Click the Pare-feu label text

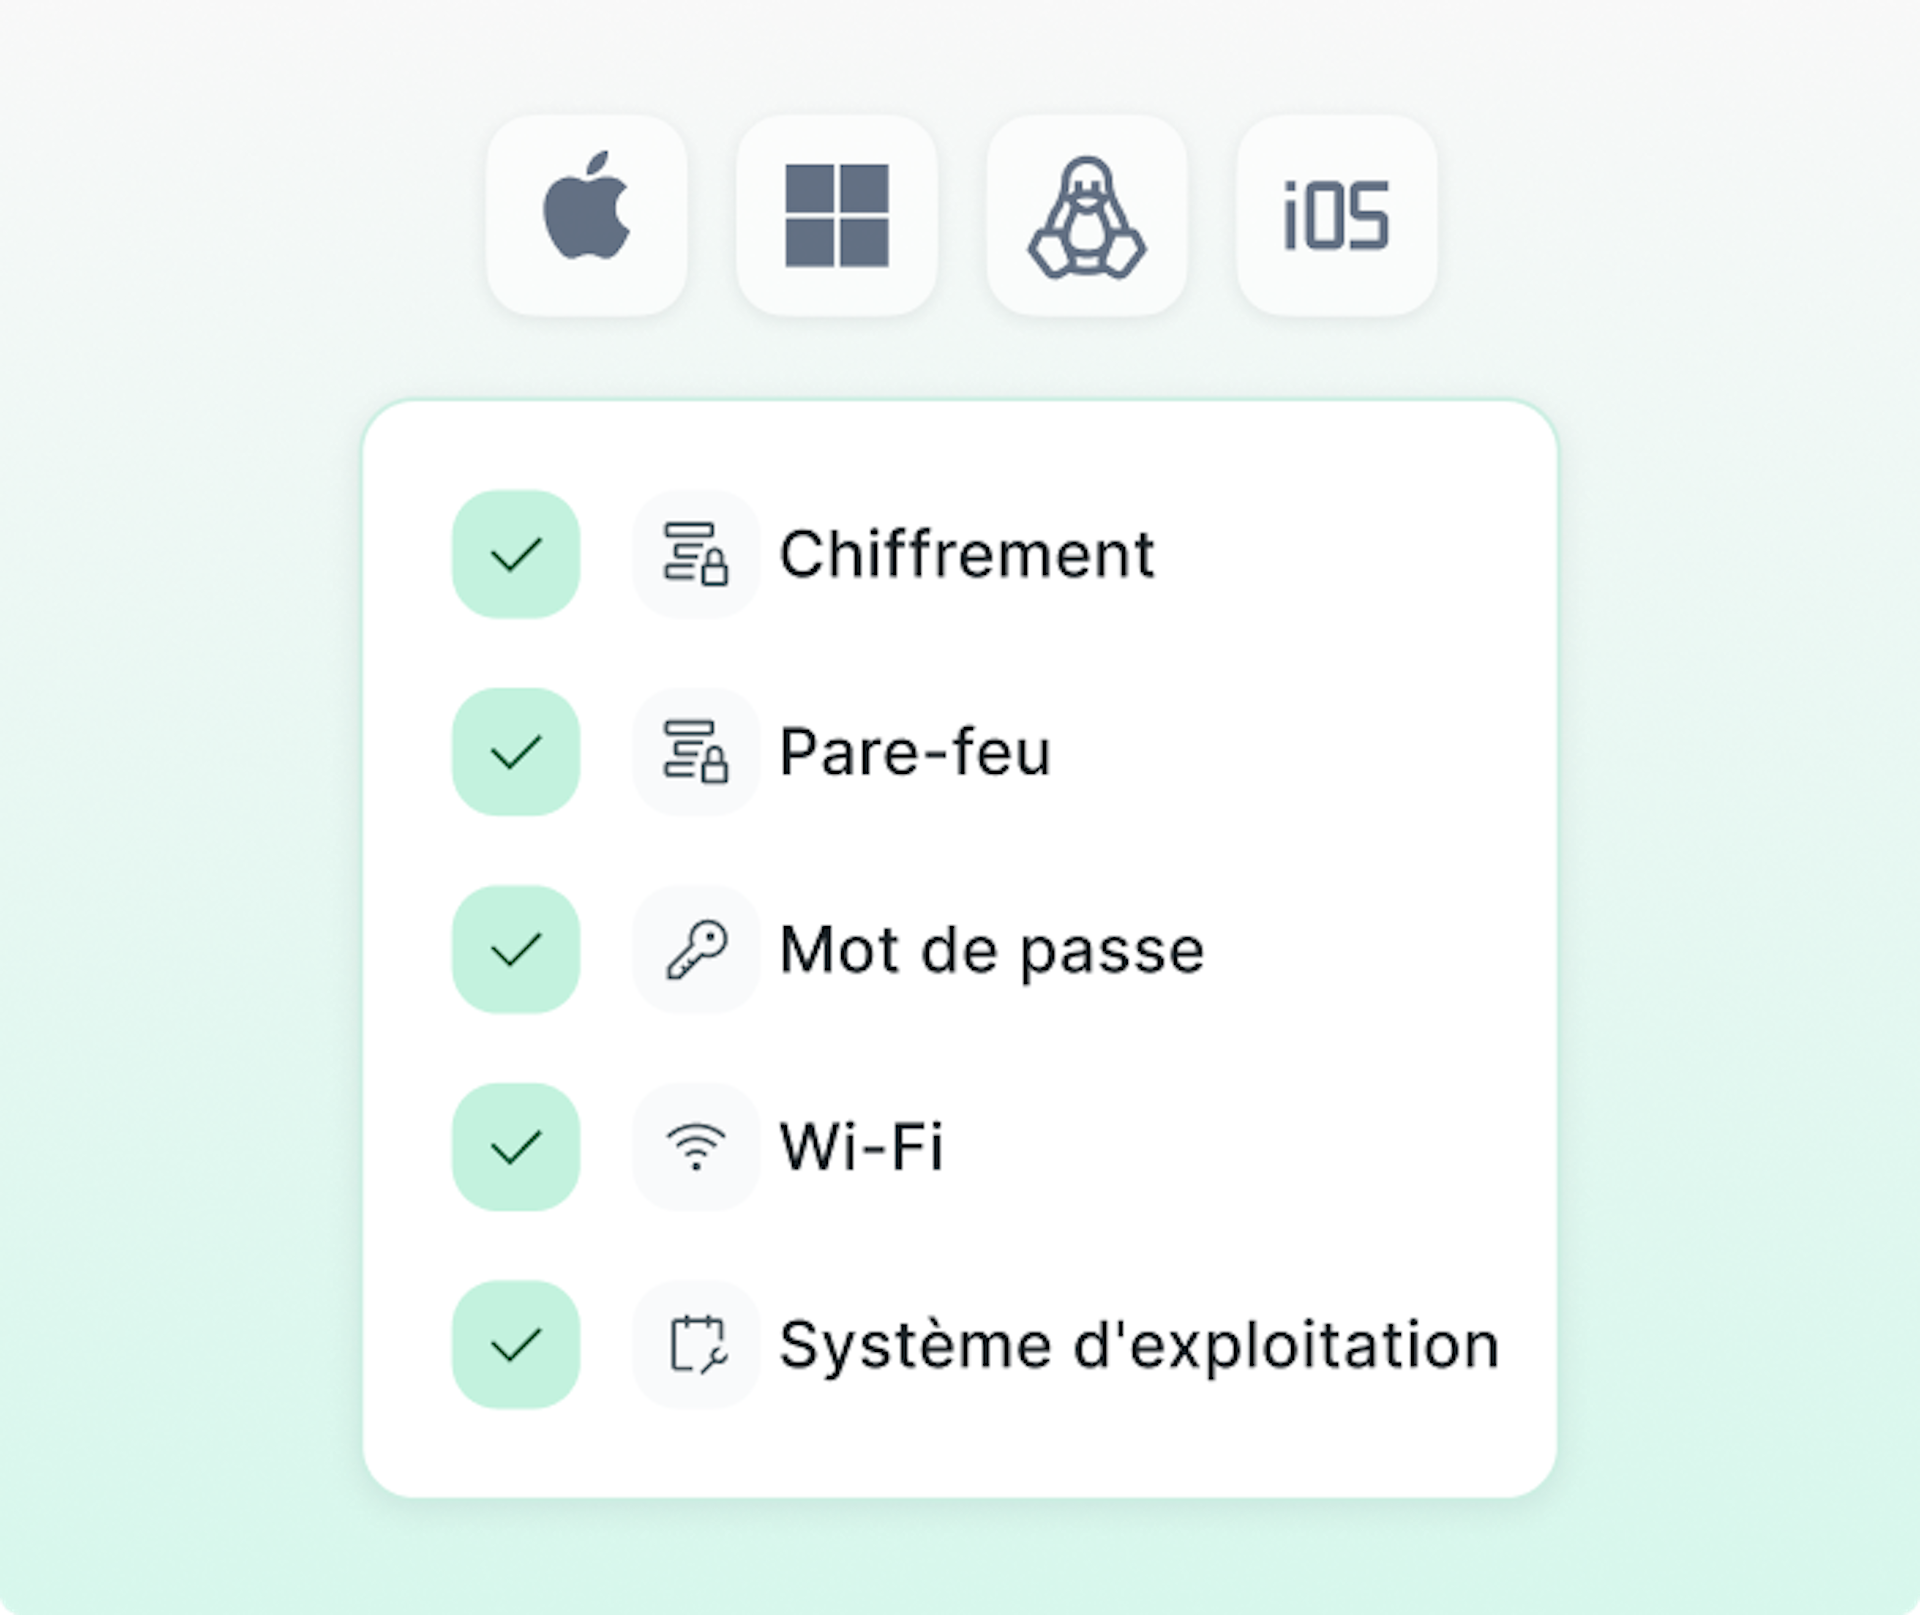pyautogui.click(x=915, y=752)
